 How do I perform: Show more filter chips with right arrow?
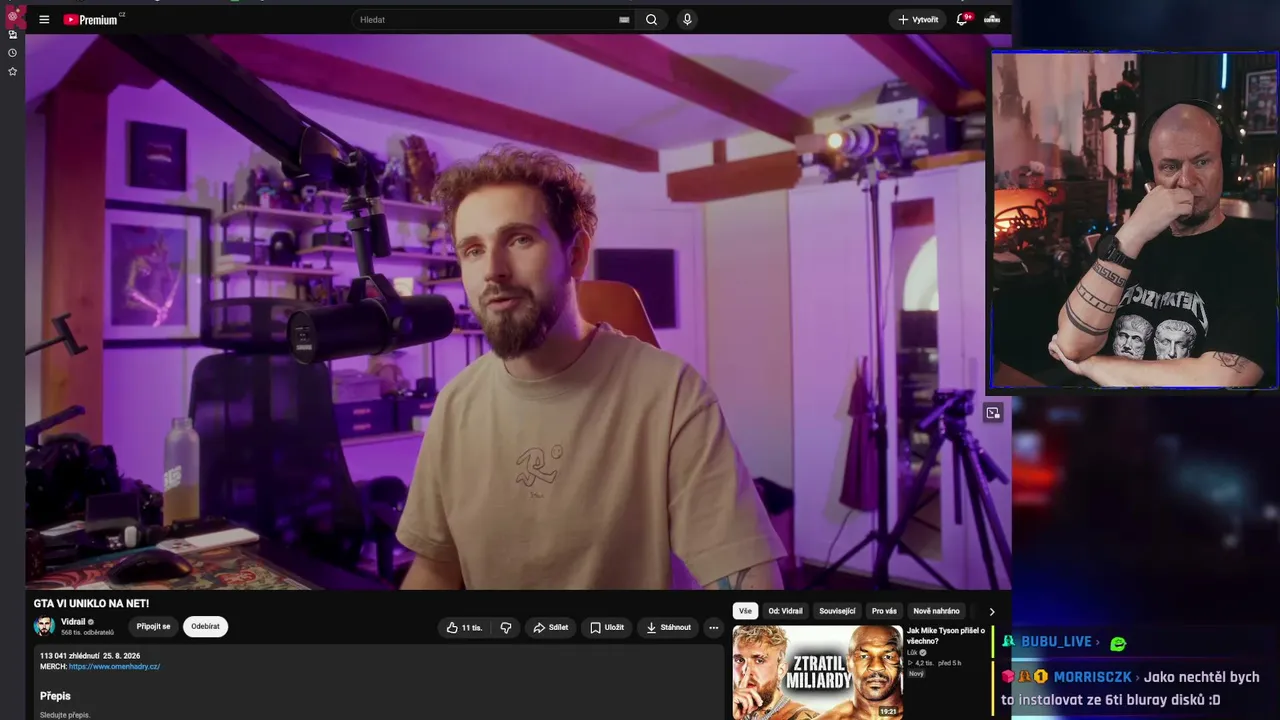992,611
